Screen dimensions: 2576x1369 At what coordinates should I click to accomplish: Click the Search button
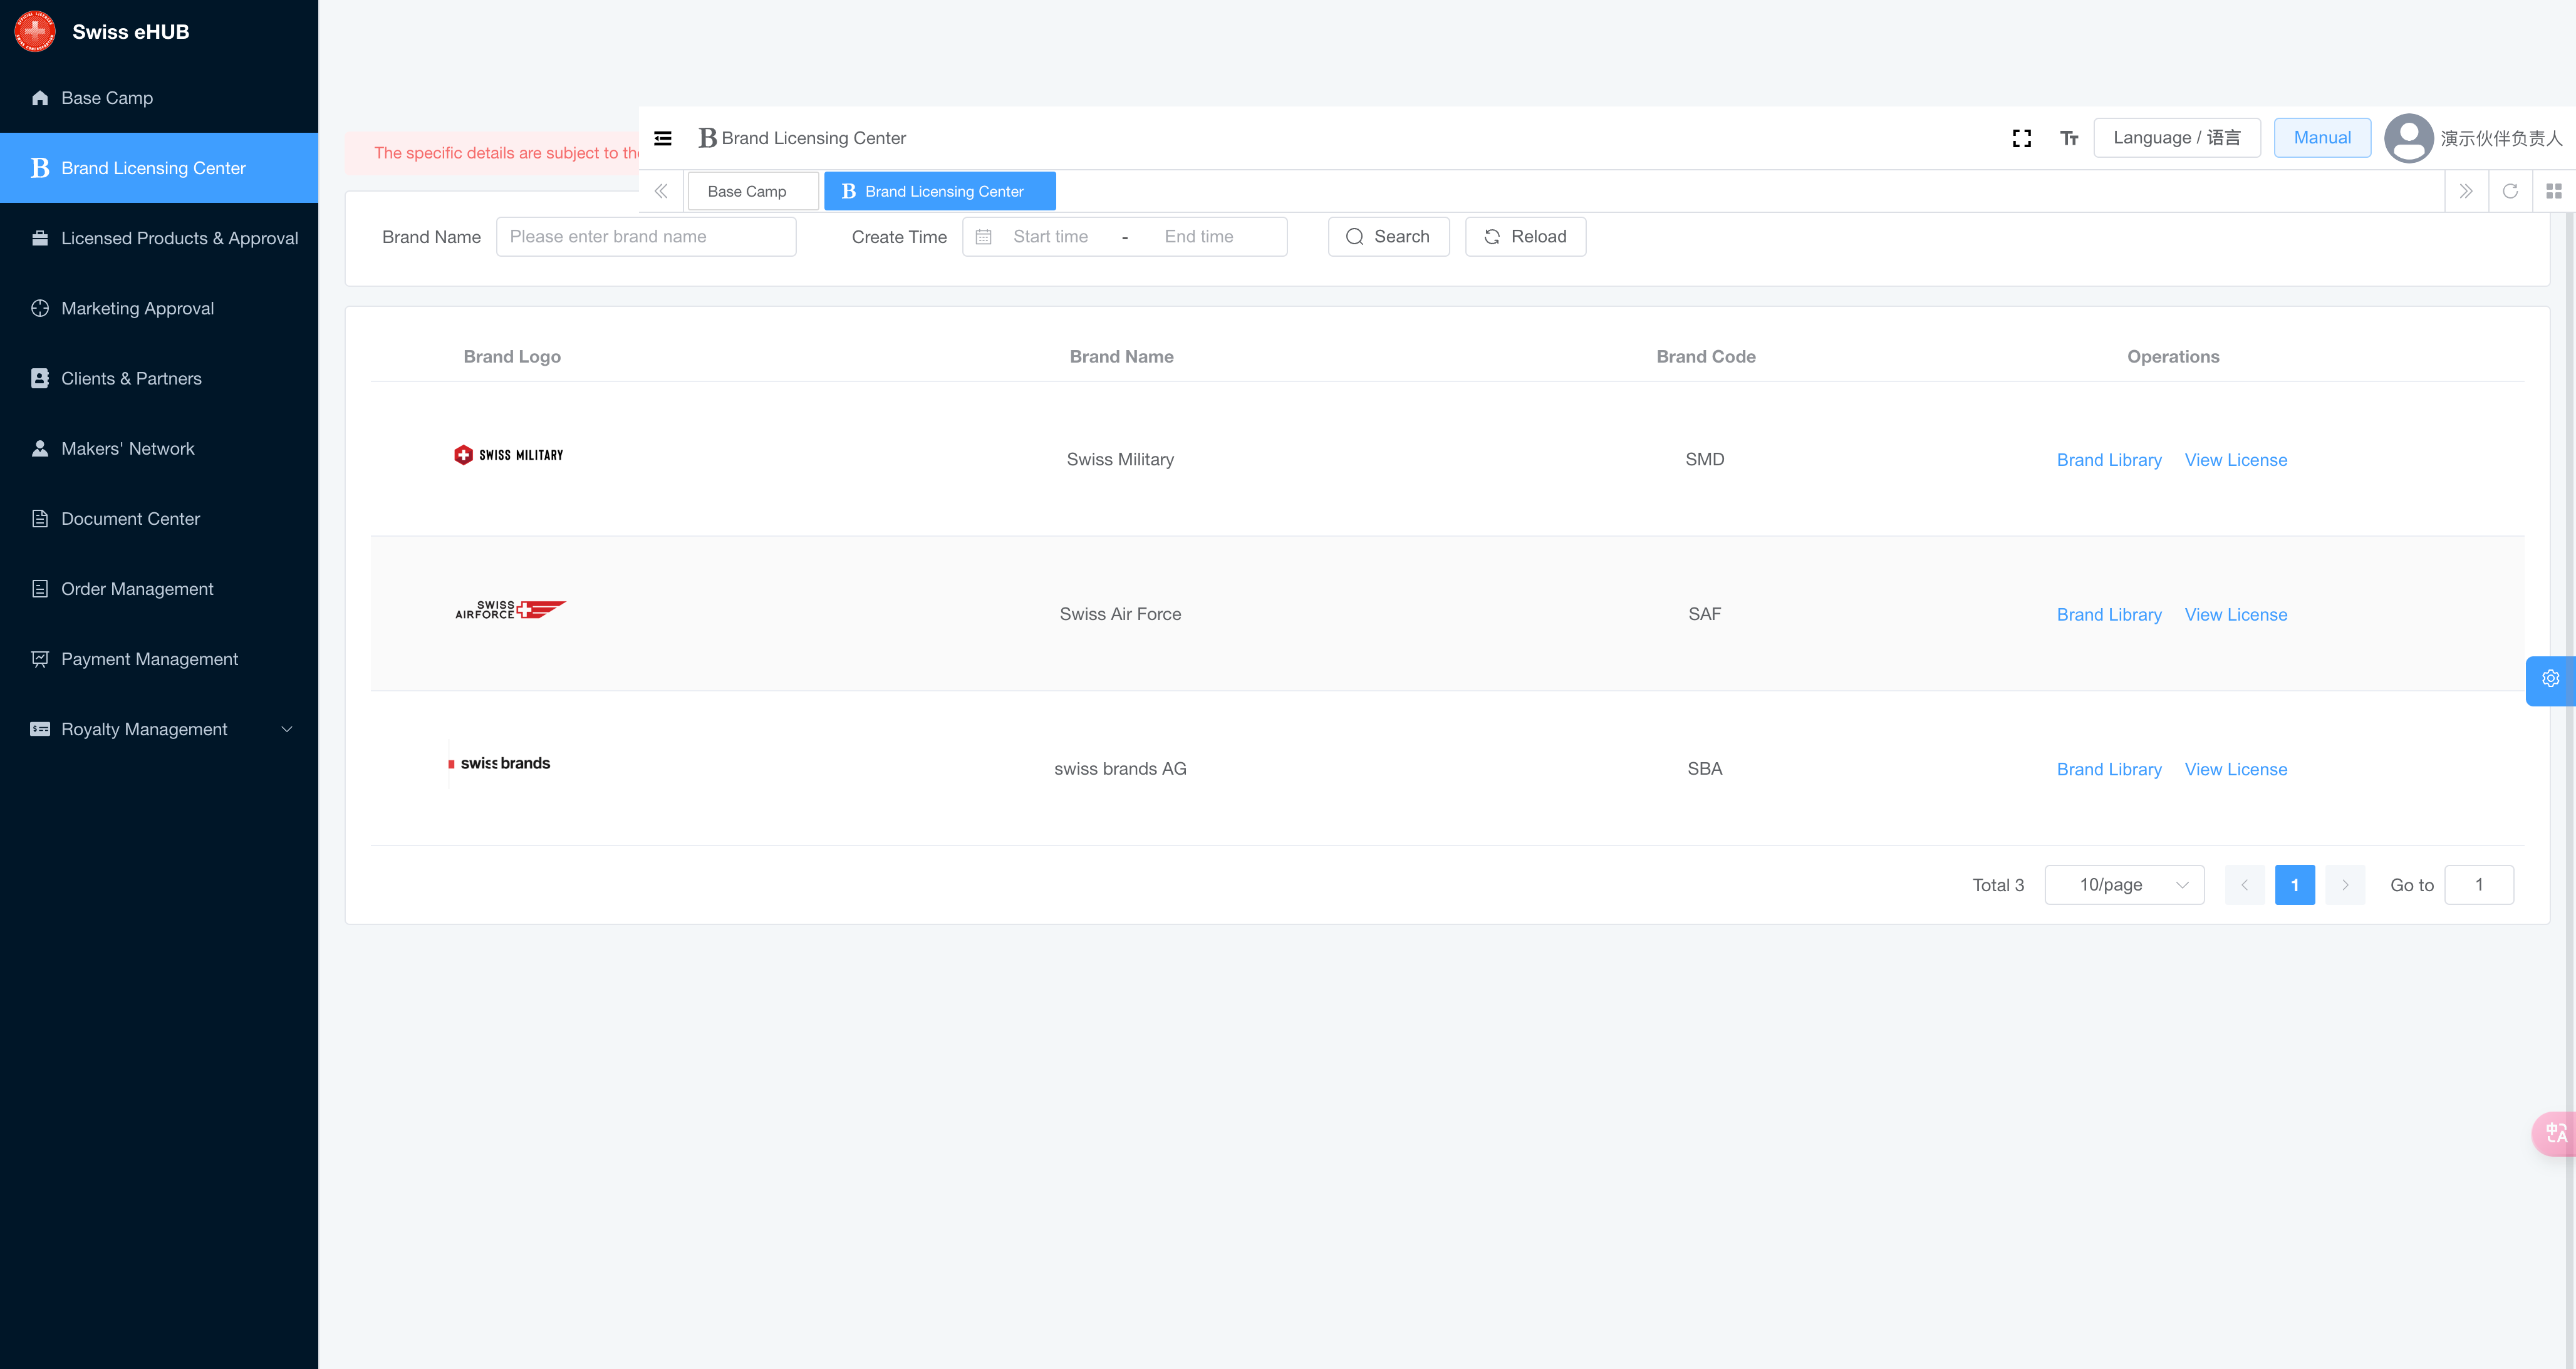click(x=1388, y=237)
